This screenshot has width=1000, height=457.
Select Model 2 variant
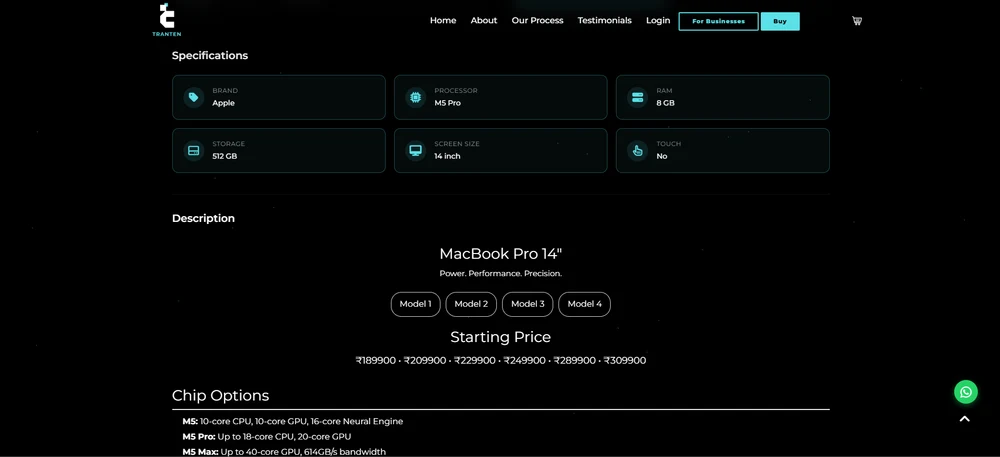tap(471, 304)
